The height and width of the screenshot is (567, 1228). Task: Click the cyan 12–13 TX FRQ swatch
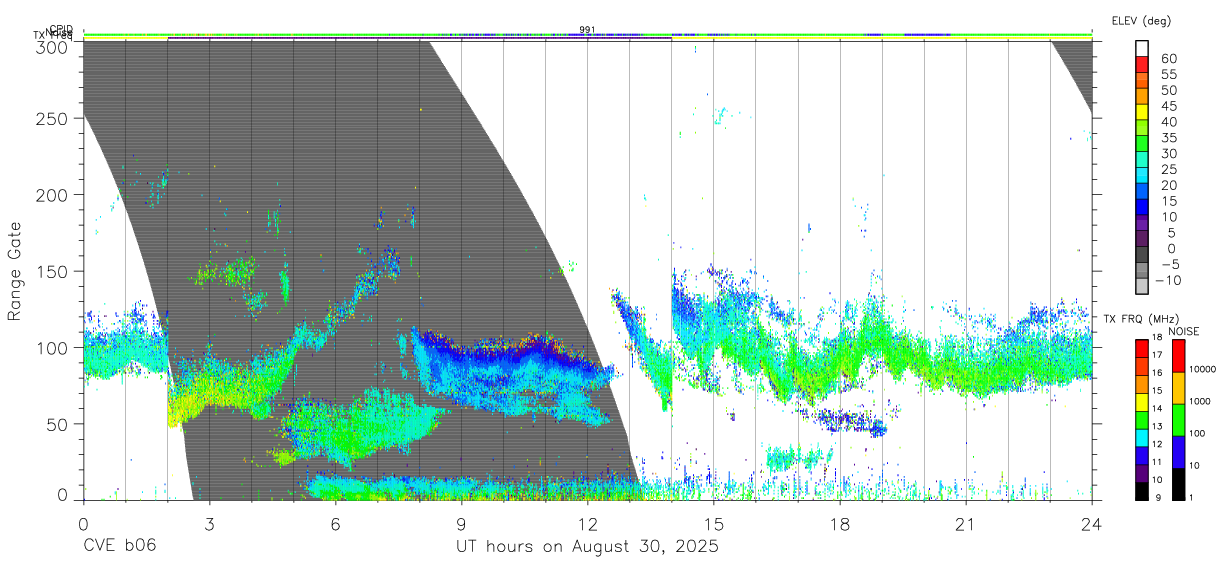1141,437
